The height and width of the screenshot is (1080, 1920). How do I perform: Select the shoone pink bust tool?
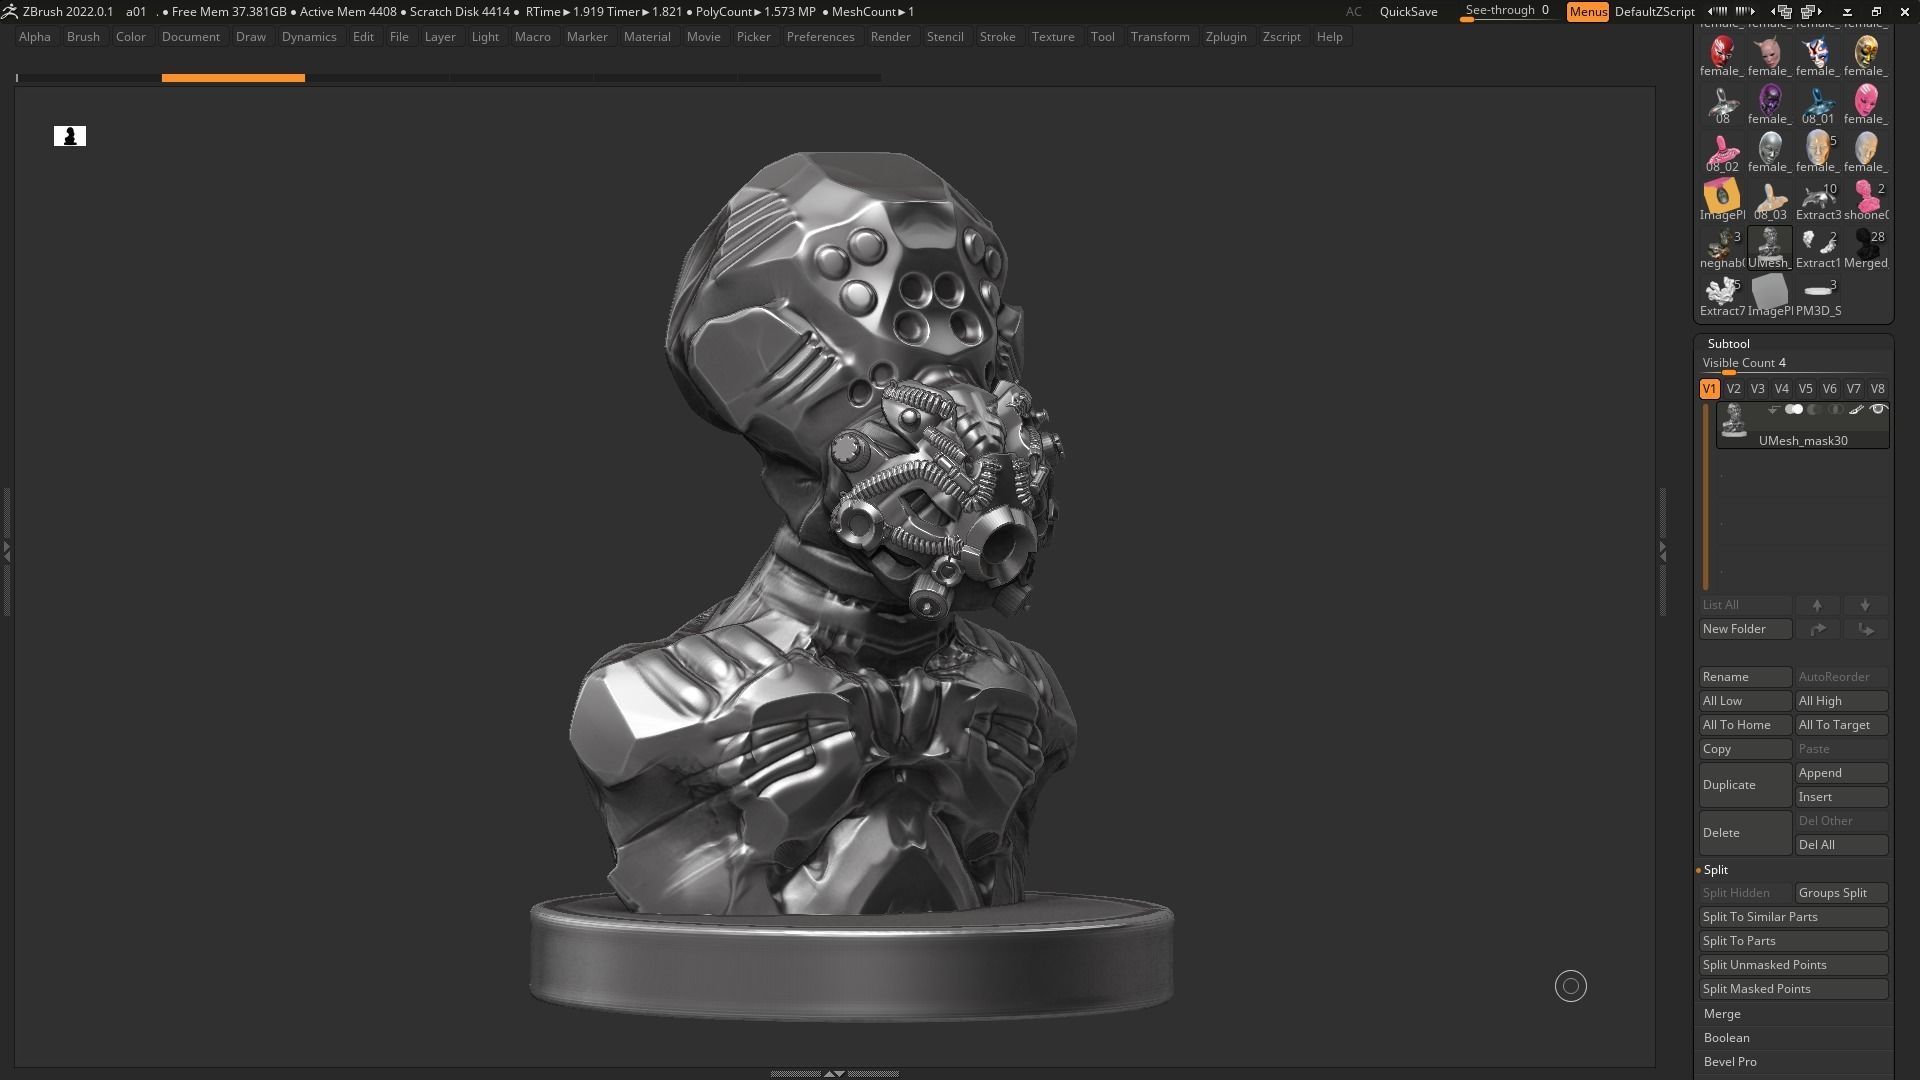click(x=1866, y=198)
